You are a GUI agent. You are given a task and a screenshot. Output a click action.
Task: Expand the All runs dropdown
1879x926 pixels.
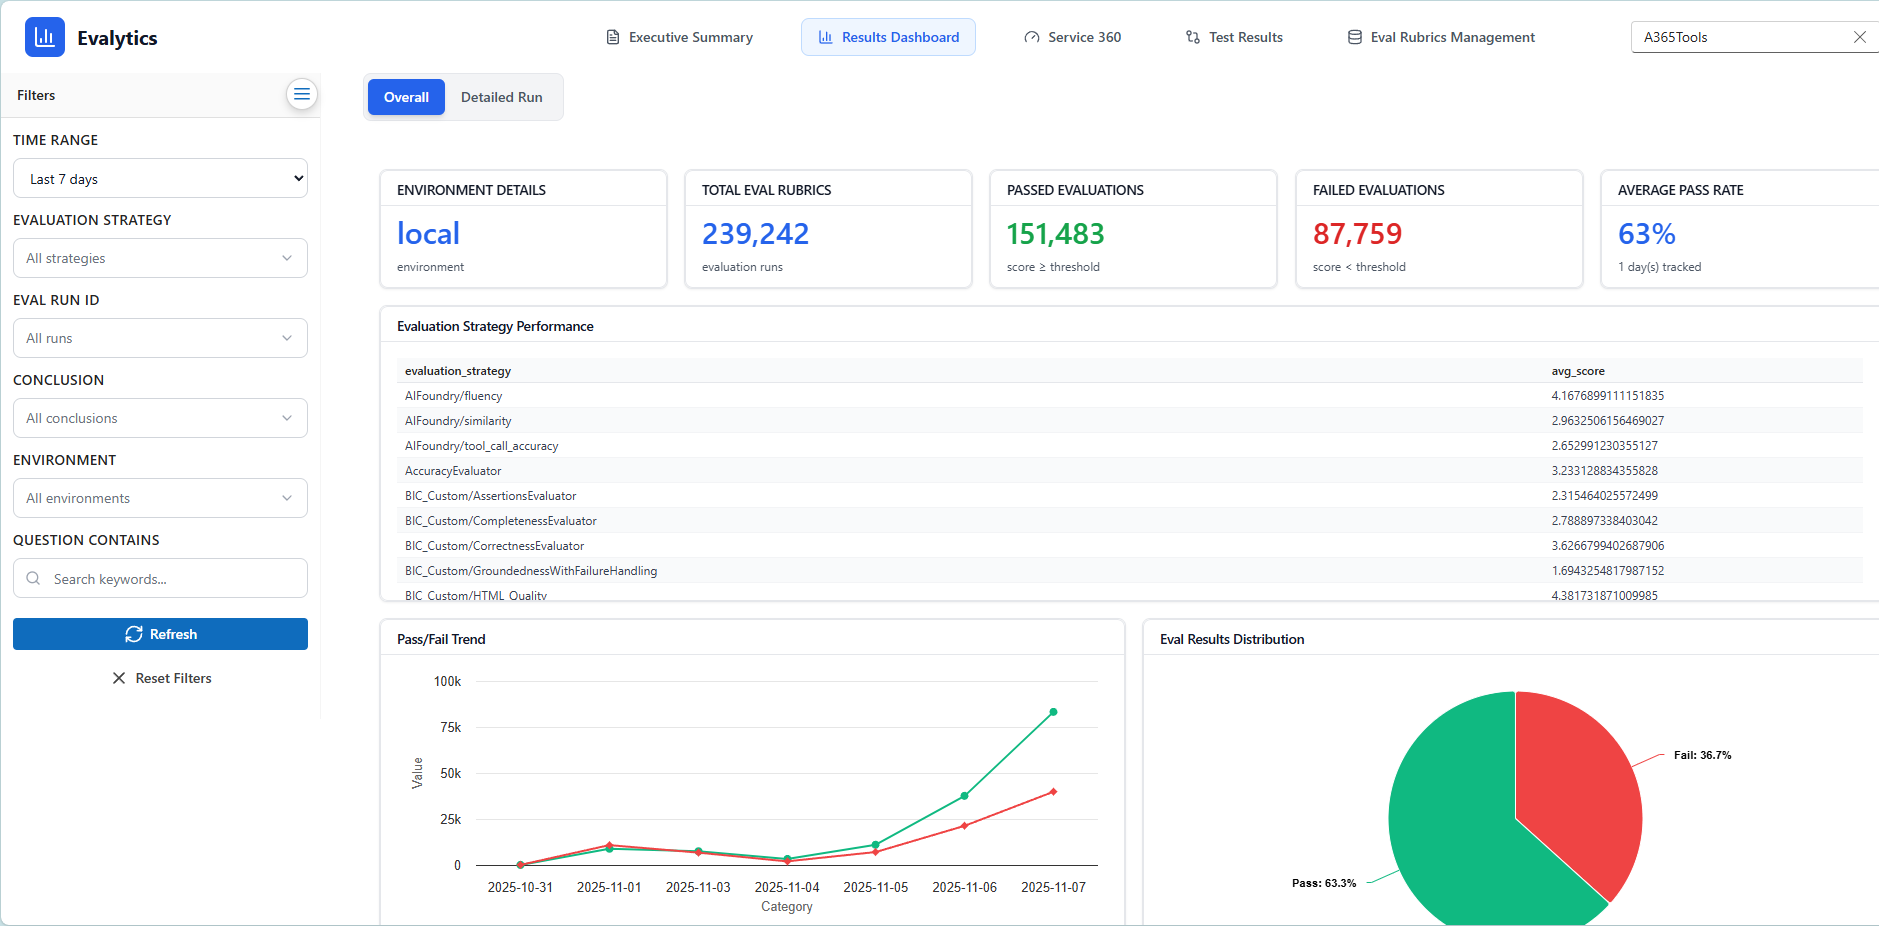(x=160, y=338)
